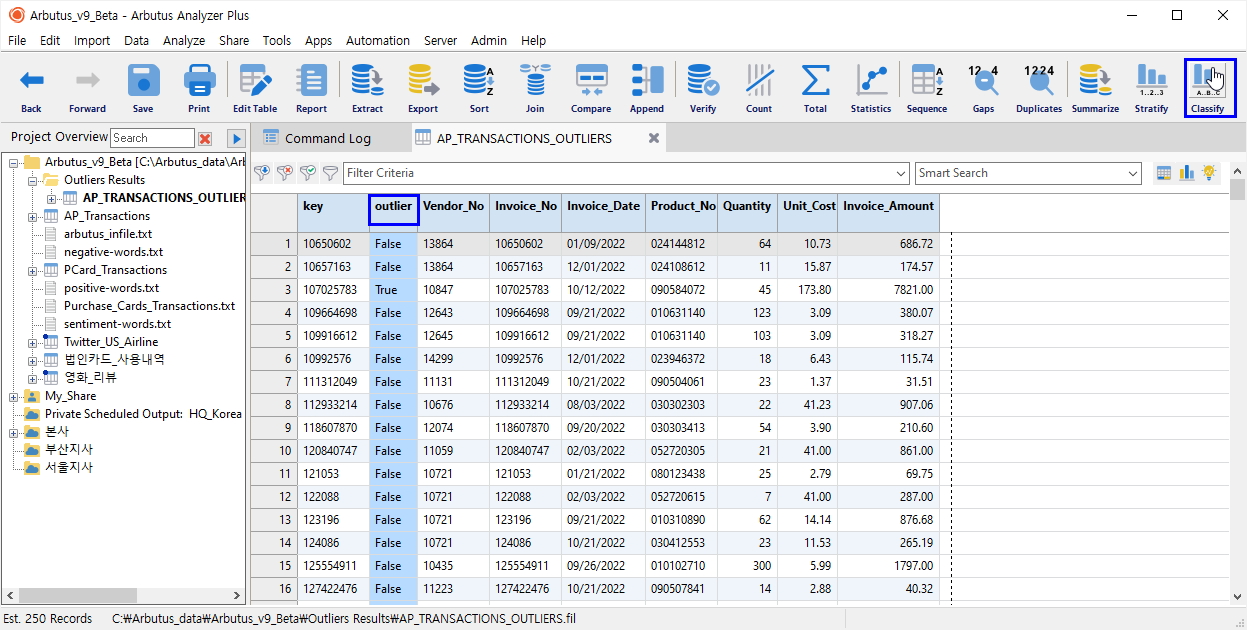Run the Count command
Screen dimensions: 1247x630
759,88
